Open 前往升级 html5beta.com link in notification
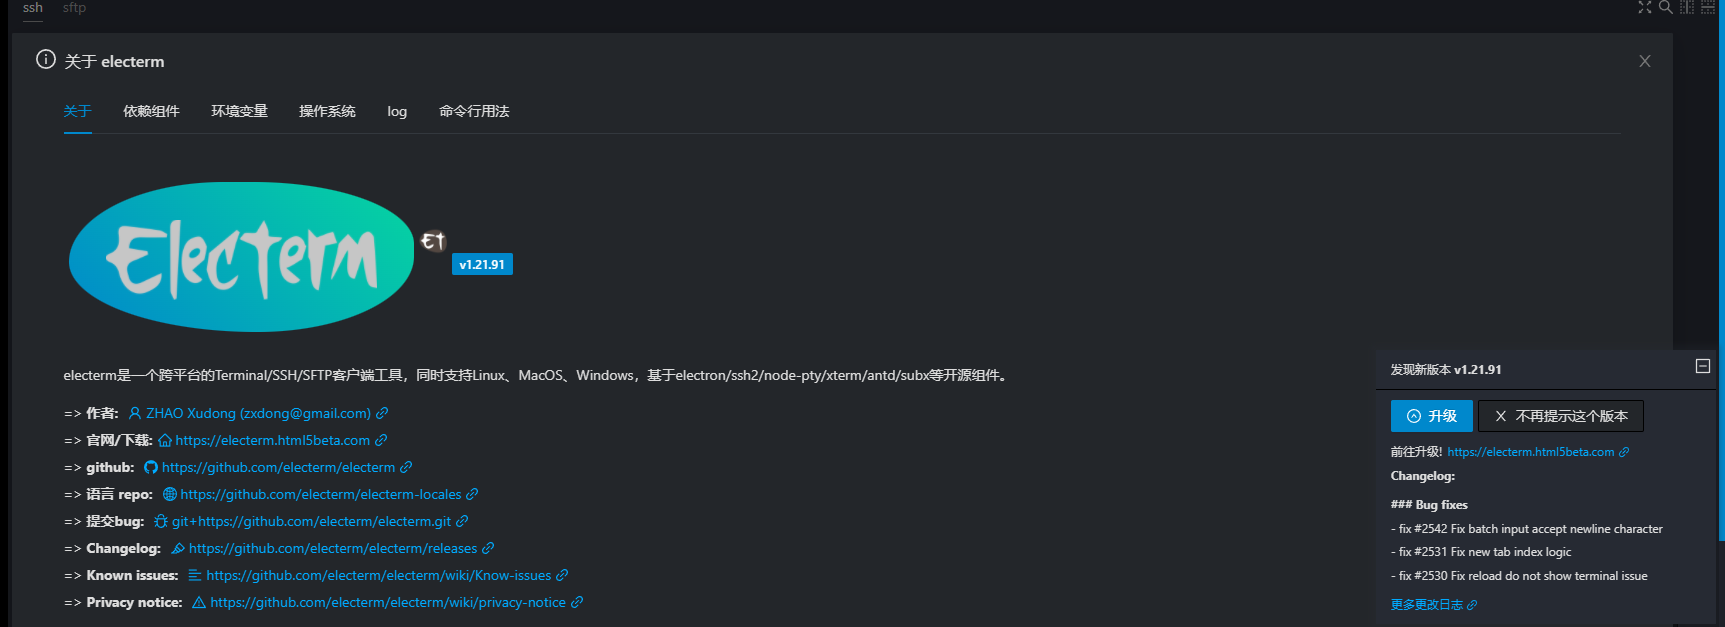 (1538, 452)
